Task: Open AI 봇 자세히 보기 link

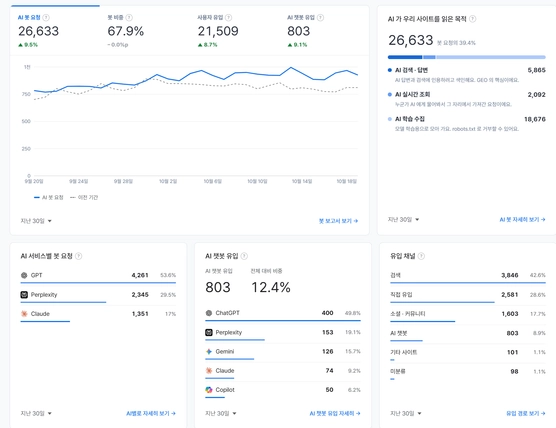Action: (x=522, y=219)
